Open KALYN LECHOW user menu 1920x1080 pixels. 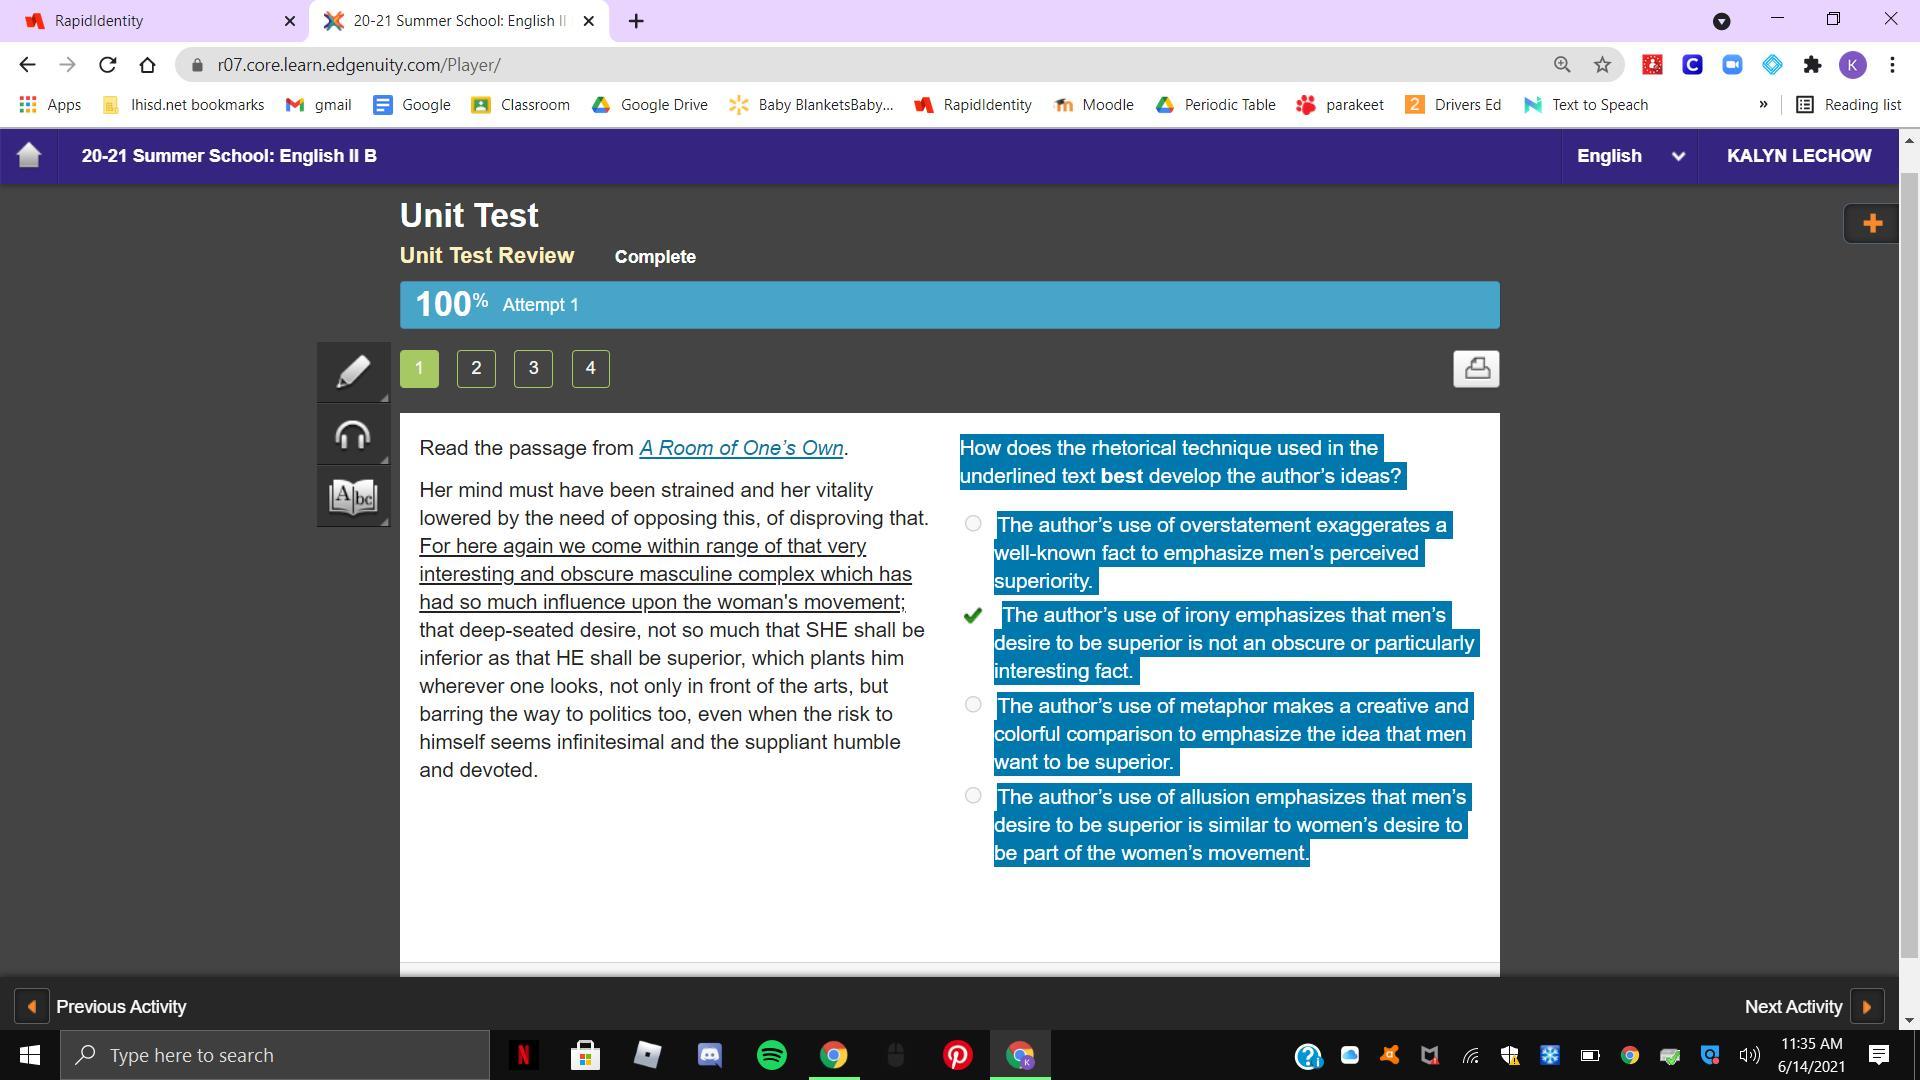click(x=1798, y=156)
